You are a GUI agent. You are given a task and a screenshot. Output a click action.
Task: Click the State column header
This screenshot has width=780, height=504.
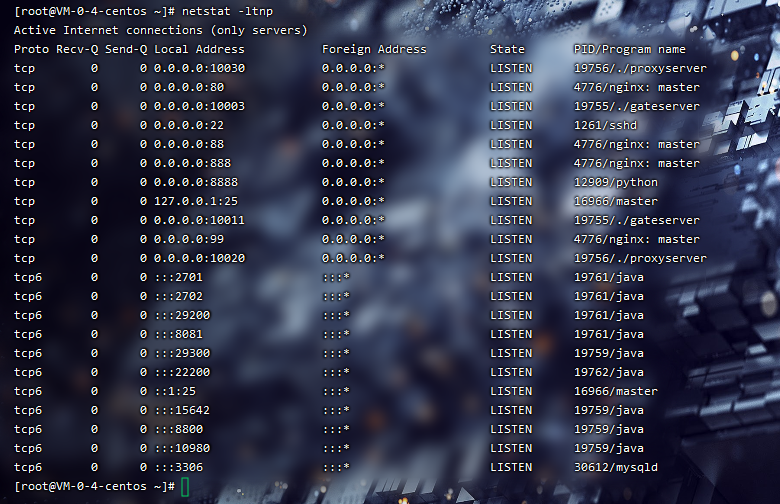[507, 49]
